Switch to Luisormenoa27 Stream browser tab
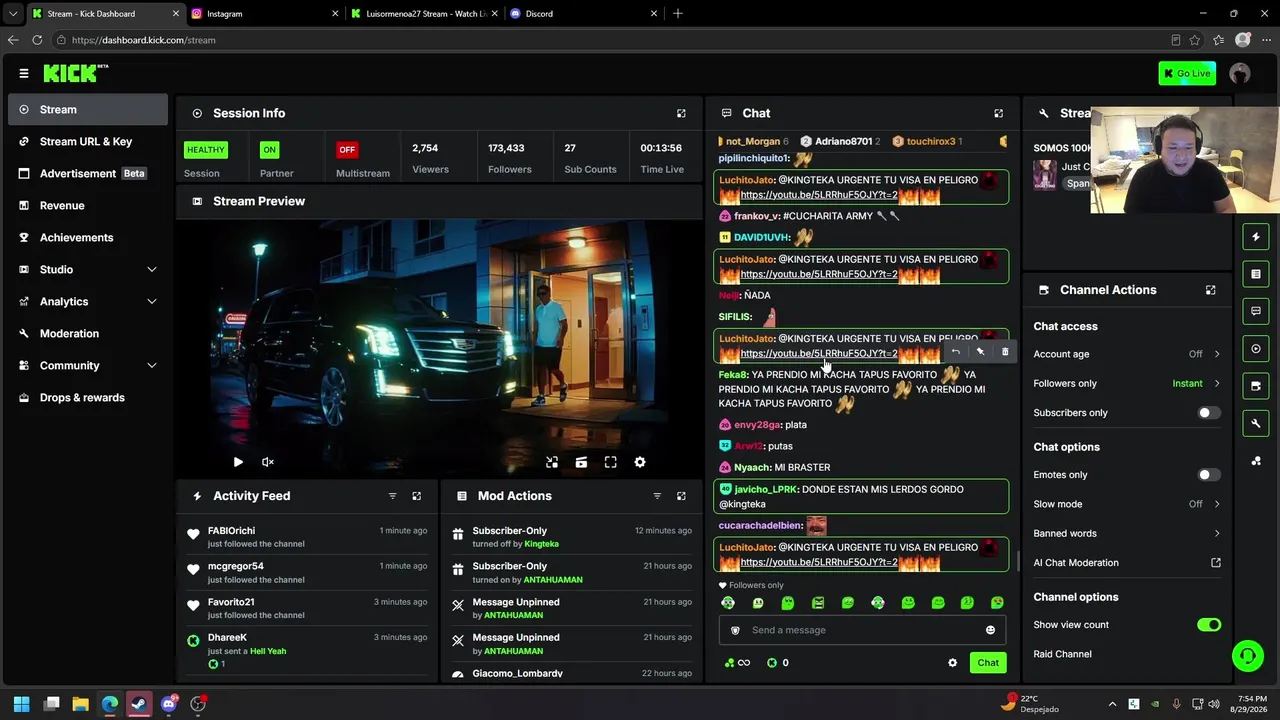 424,14
